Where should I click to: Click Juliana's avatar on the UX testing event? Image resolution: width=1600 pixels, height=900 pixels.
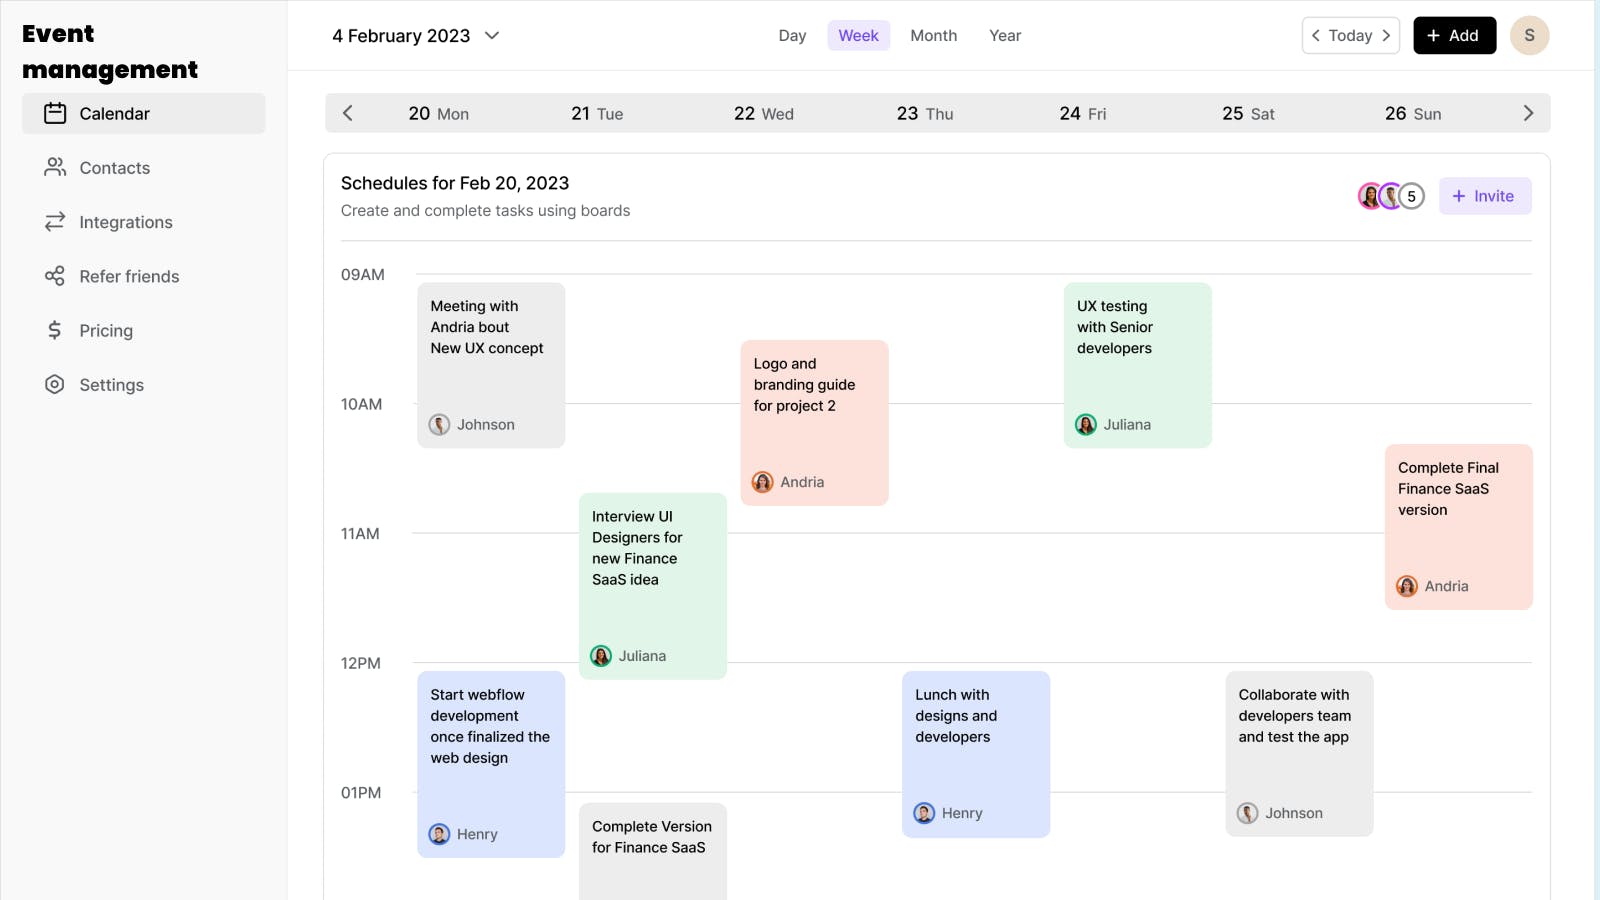coord(1085,424)
